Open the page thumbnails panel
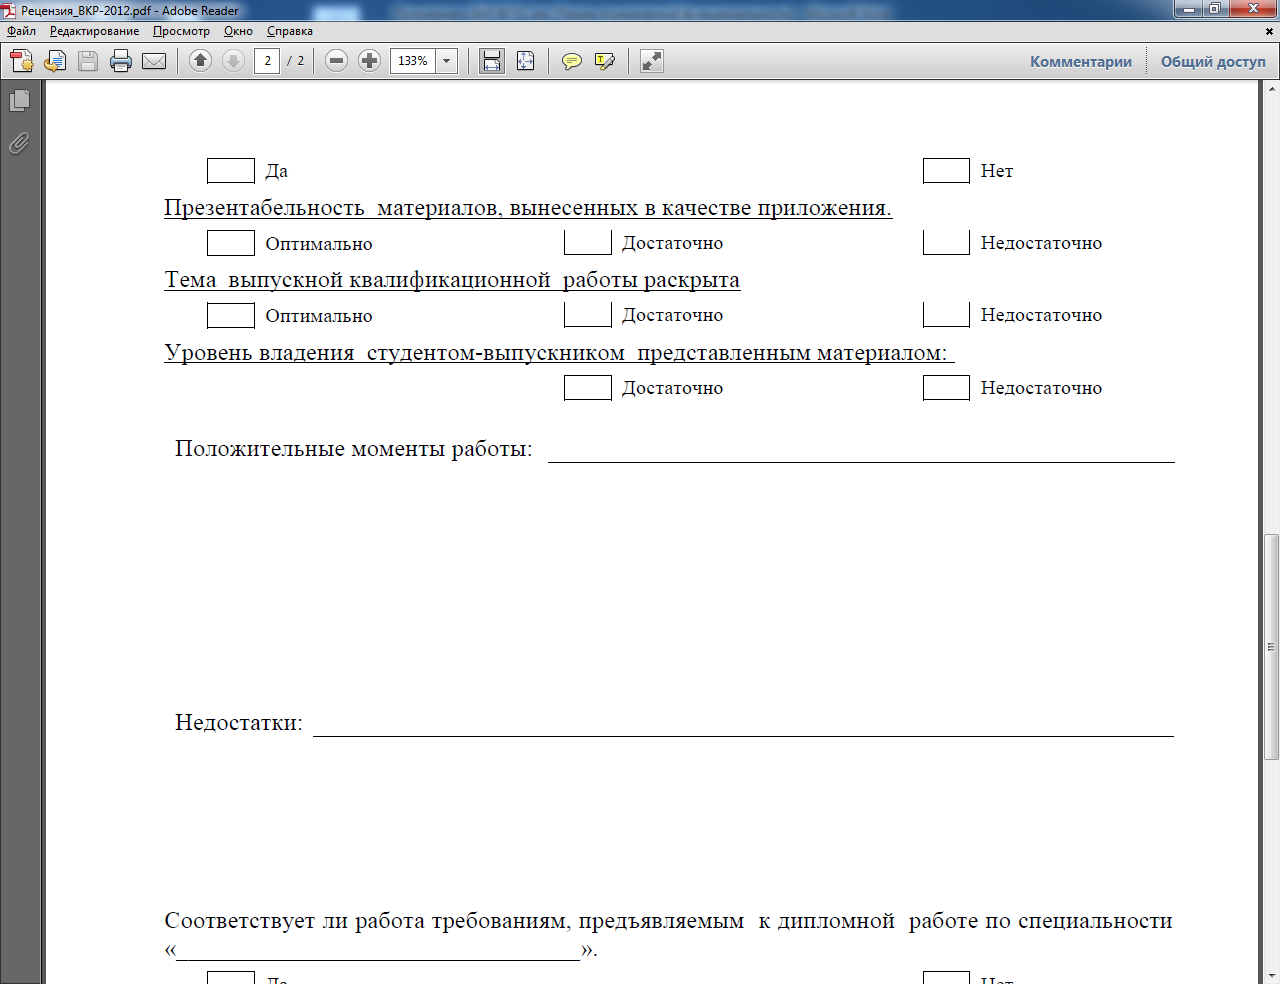Screen dimensions: 1280x984 19,100
